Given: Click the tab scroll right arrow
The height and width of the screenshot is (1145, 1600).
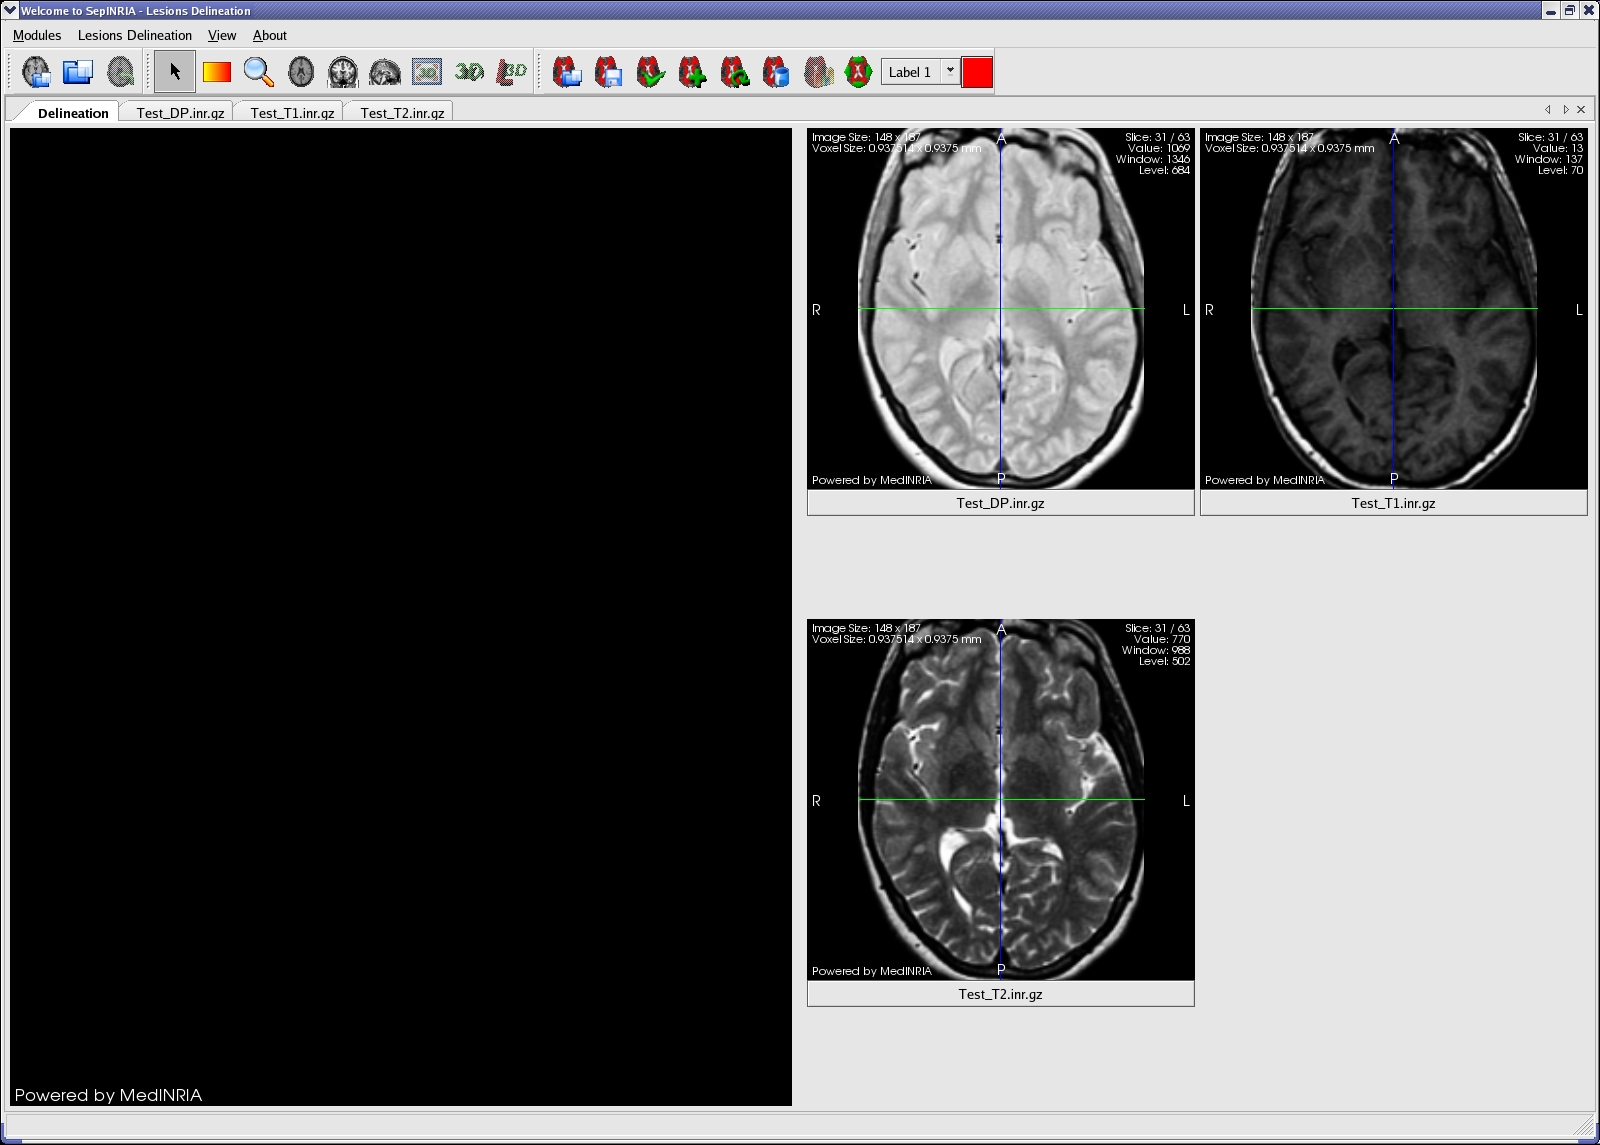Looking at the screenshot, I should [x=1565, y=110].
